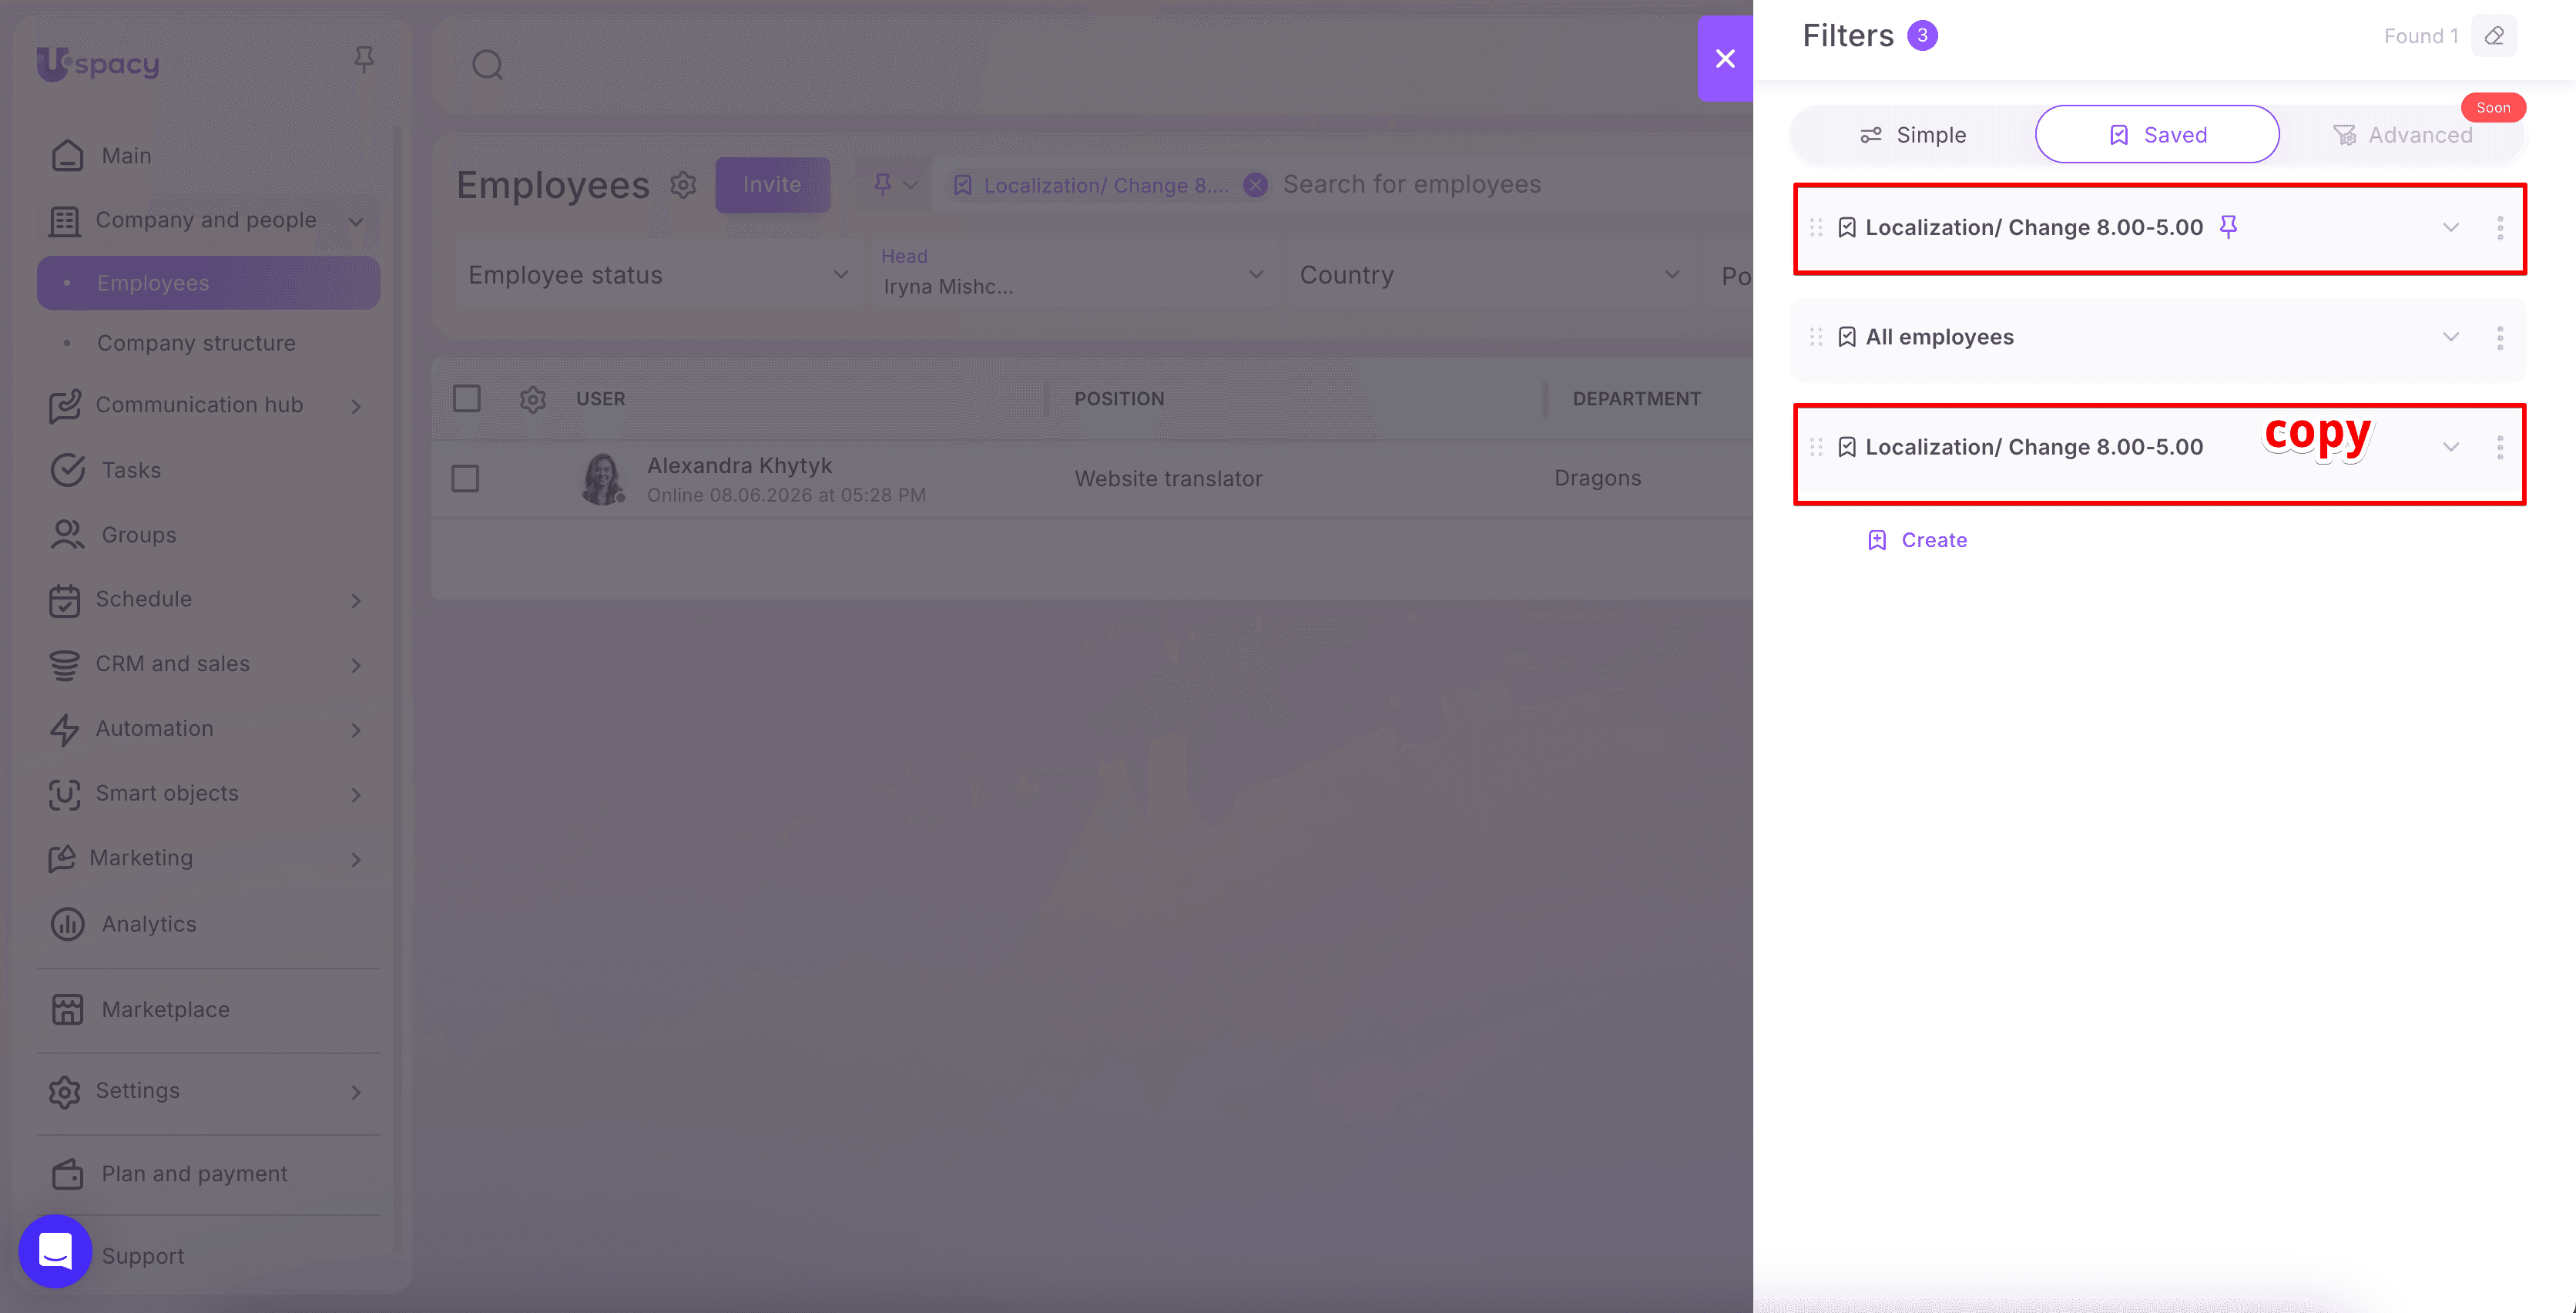Click the Website translator position cell
The width and height of the screenshot is (2576, 1313).
pos(1168,478)
